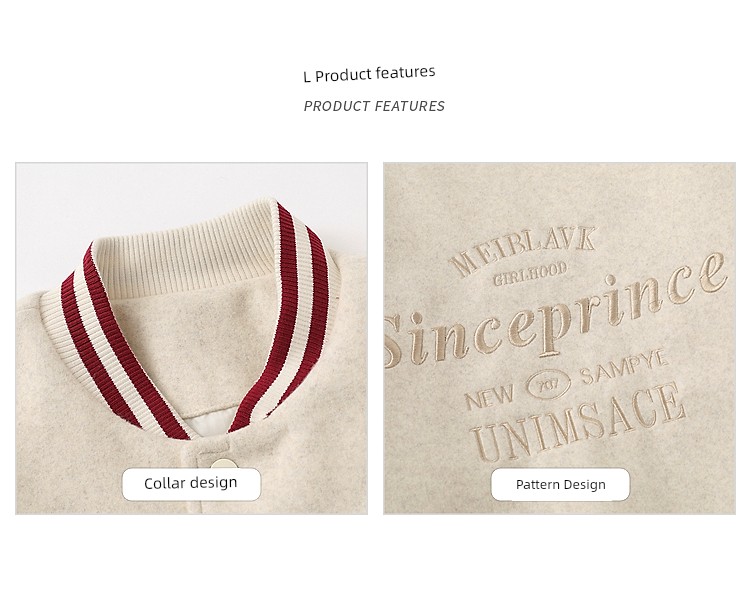Click the oval 707 embroidered emblem

[548, 386]
